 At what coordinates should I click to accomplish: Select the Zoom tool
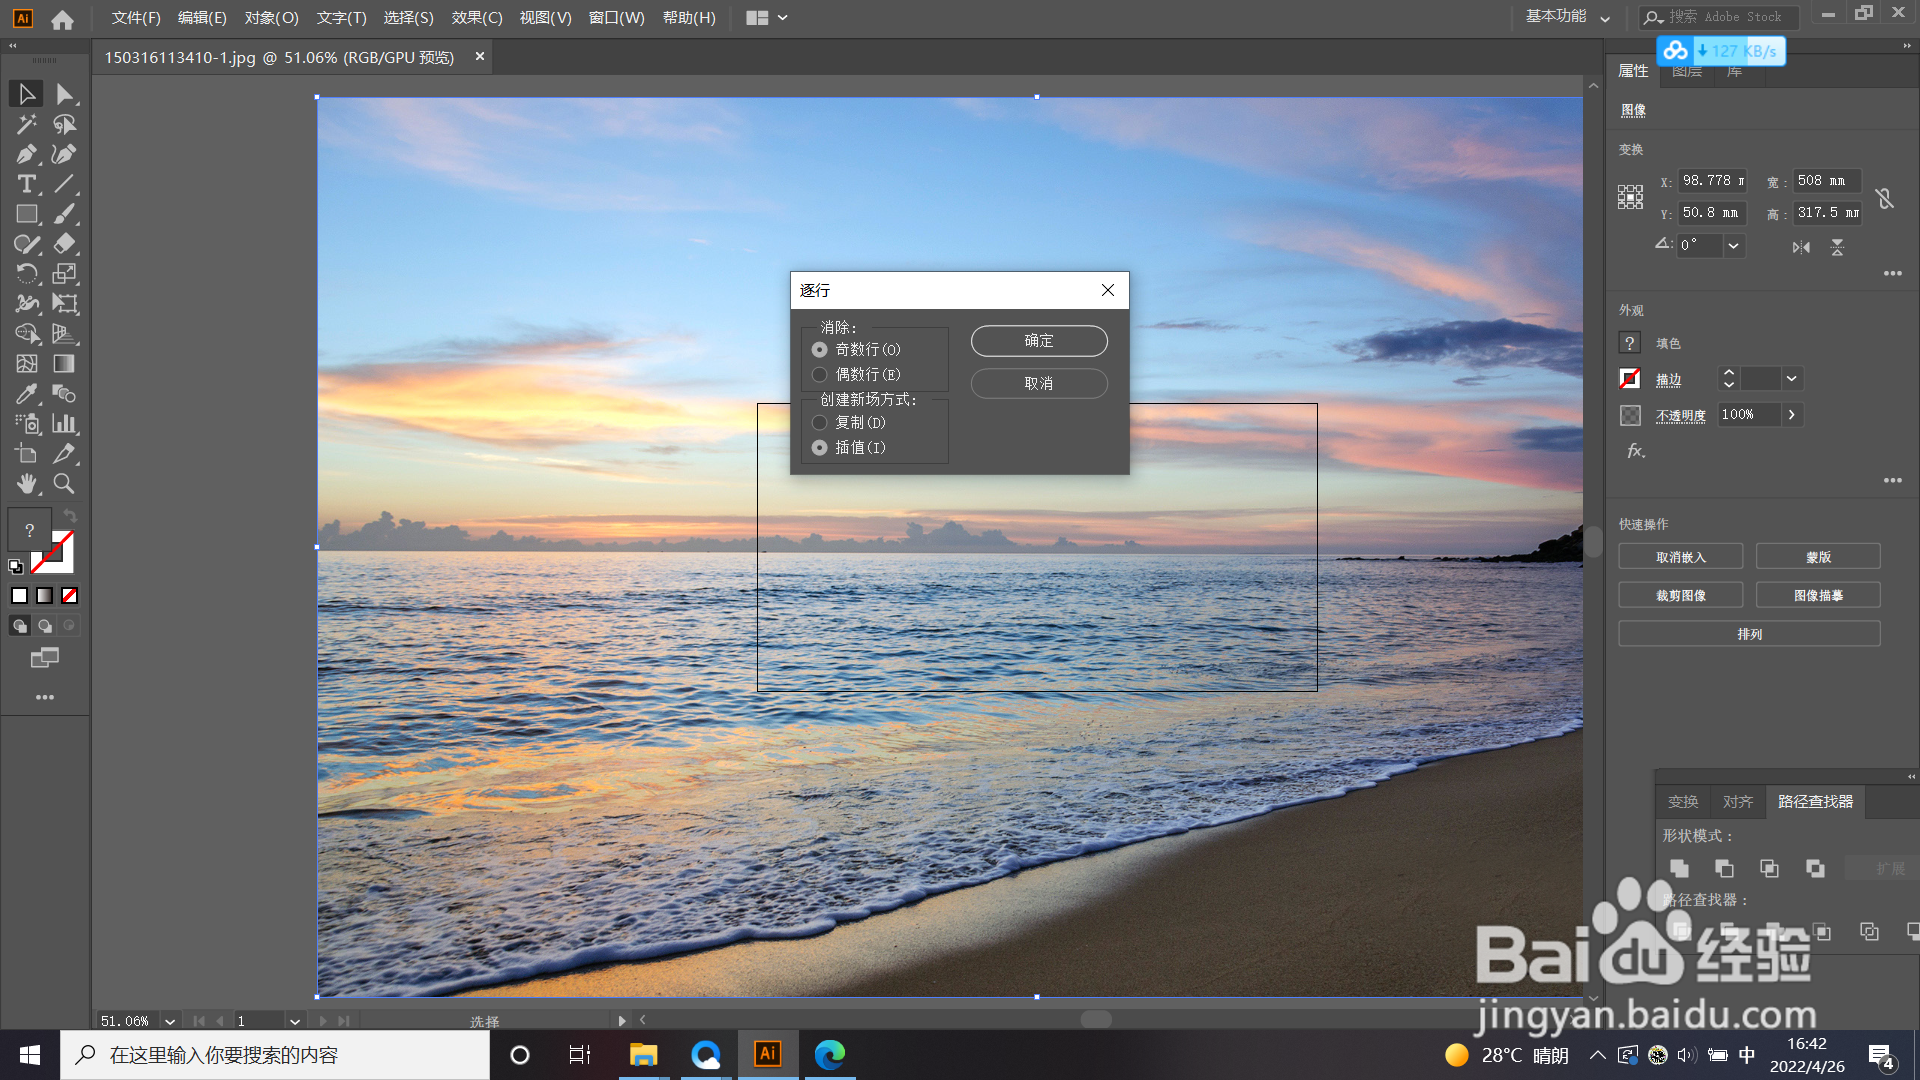pyautogui.click(x=64, y=484)
